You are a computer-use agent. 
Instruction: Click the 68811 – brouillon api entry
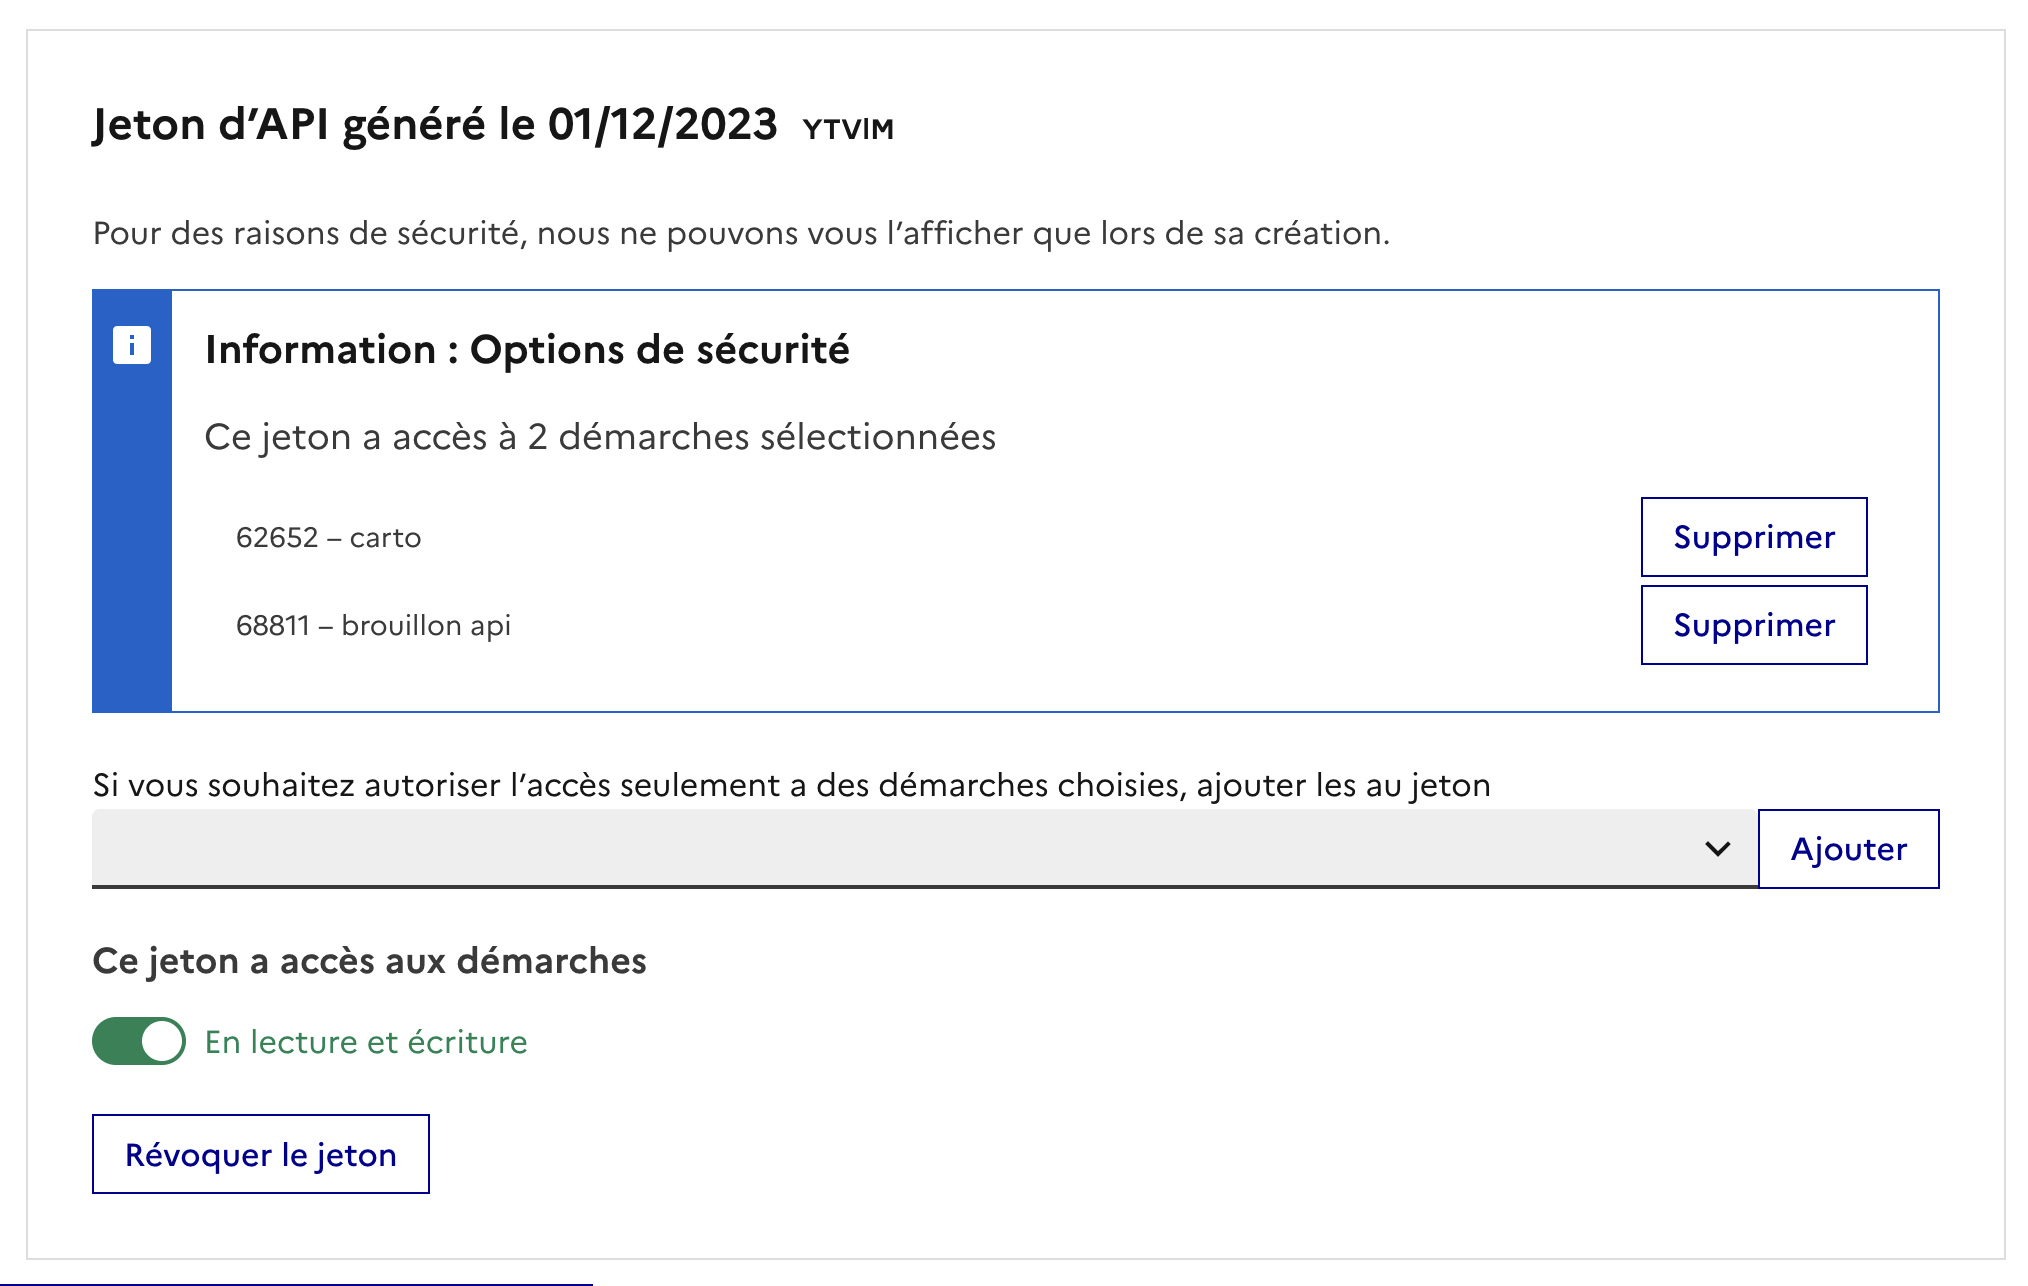point(373,626)
